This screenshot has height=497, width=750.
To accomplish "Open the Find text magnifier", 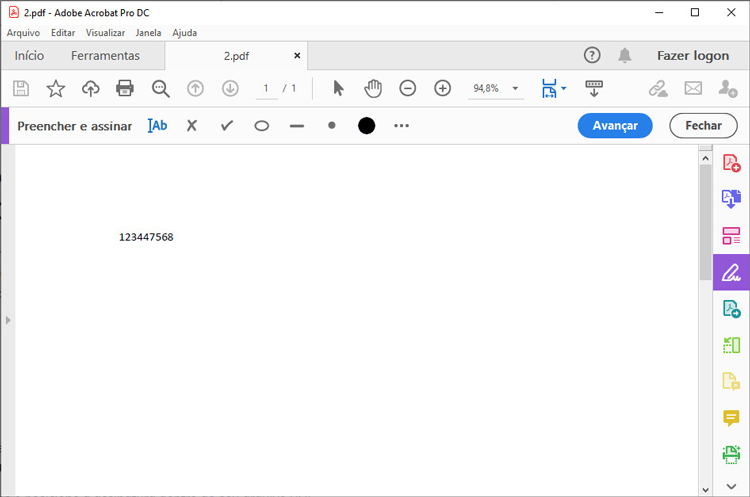I will 160,88.
